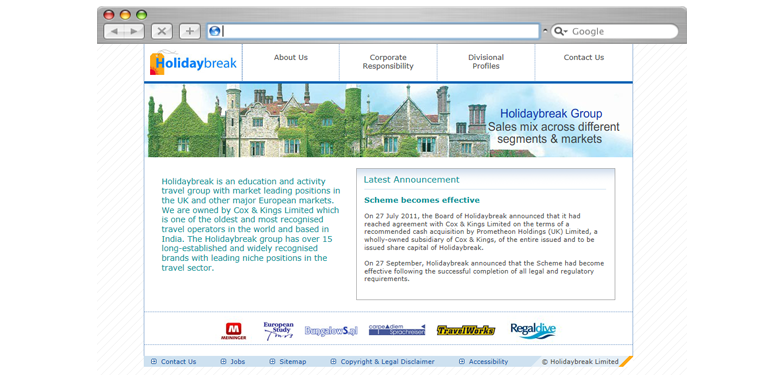Click Copyright & Legal Disclaimer link
This screenshot has width=780, height=380.
pos(388,362)
